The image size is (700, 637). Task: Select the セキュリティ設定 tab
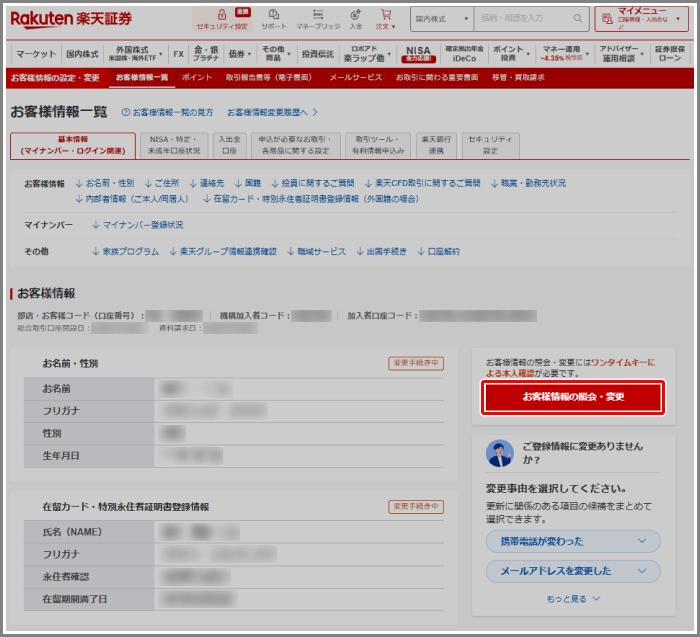[x=491, y=146]
